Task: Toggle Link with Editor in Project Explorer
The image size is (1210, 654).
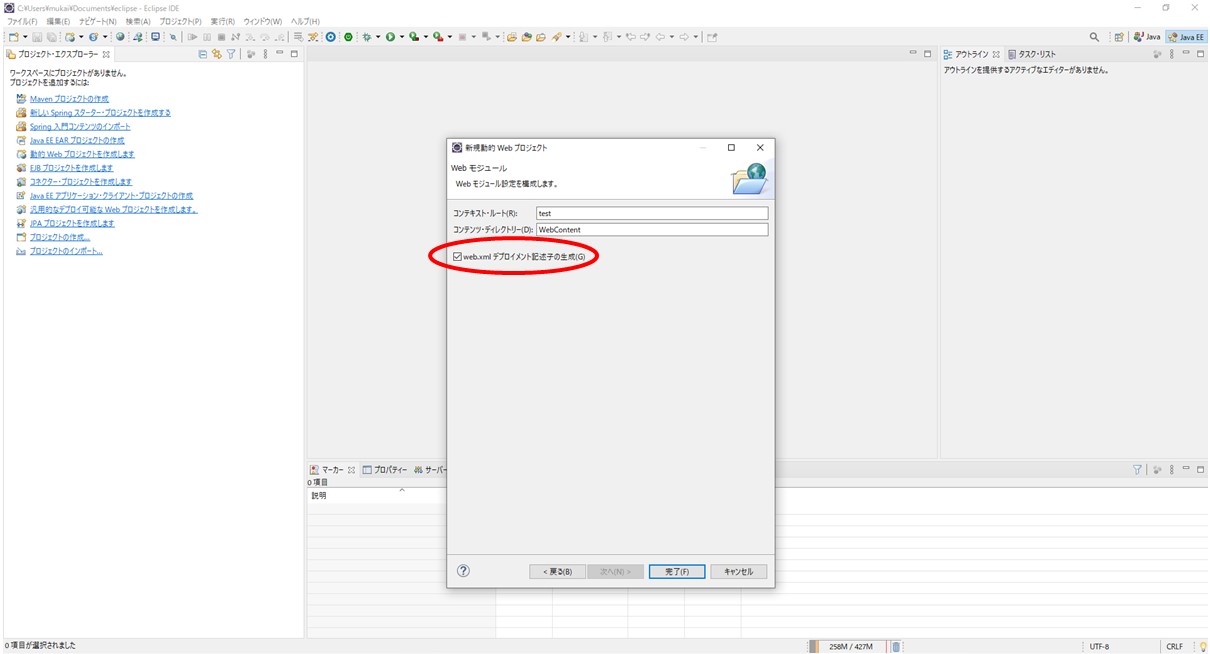Action: coord(217,54)
